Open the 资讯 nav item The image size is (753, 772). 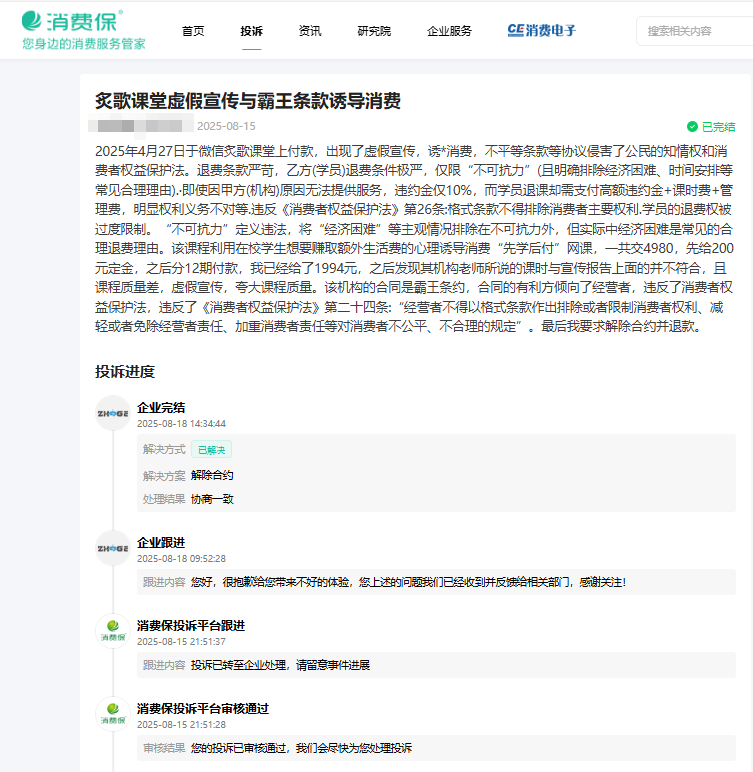point(310,31)
